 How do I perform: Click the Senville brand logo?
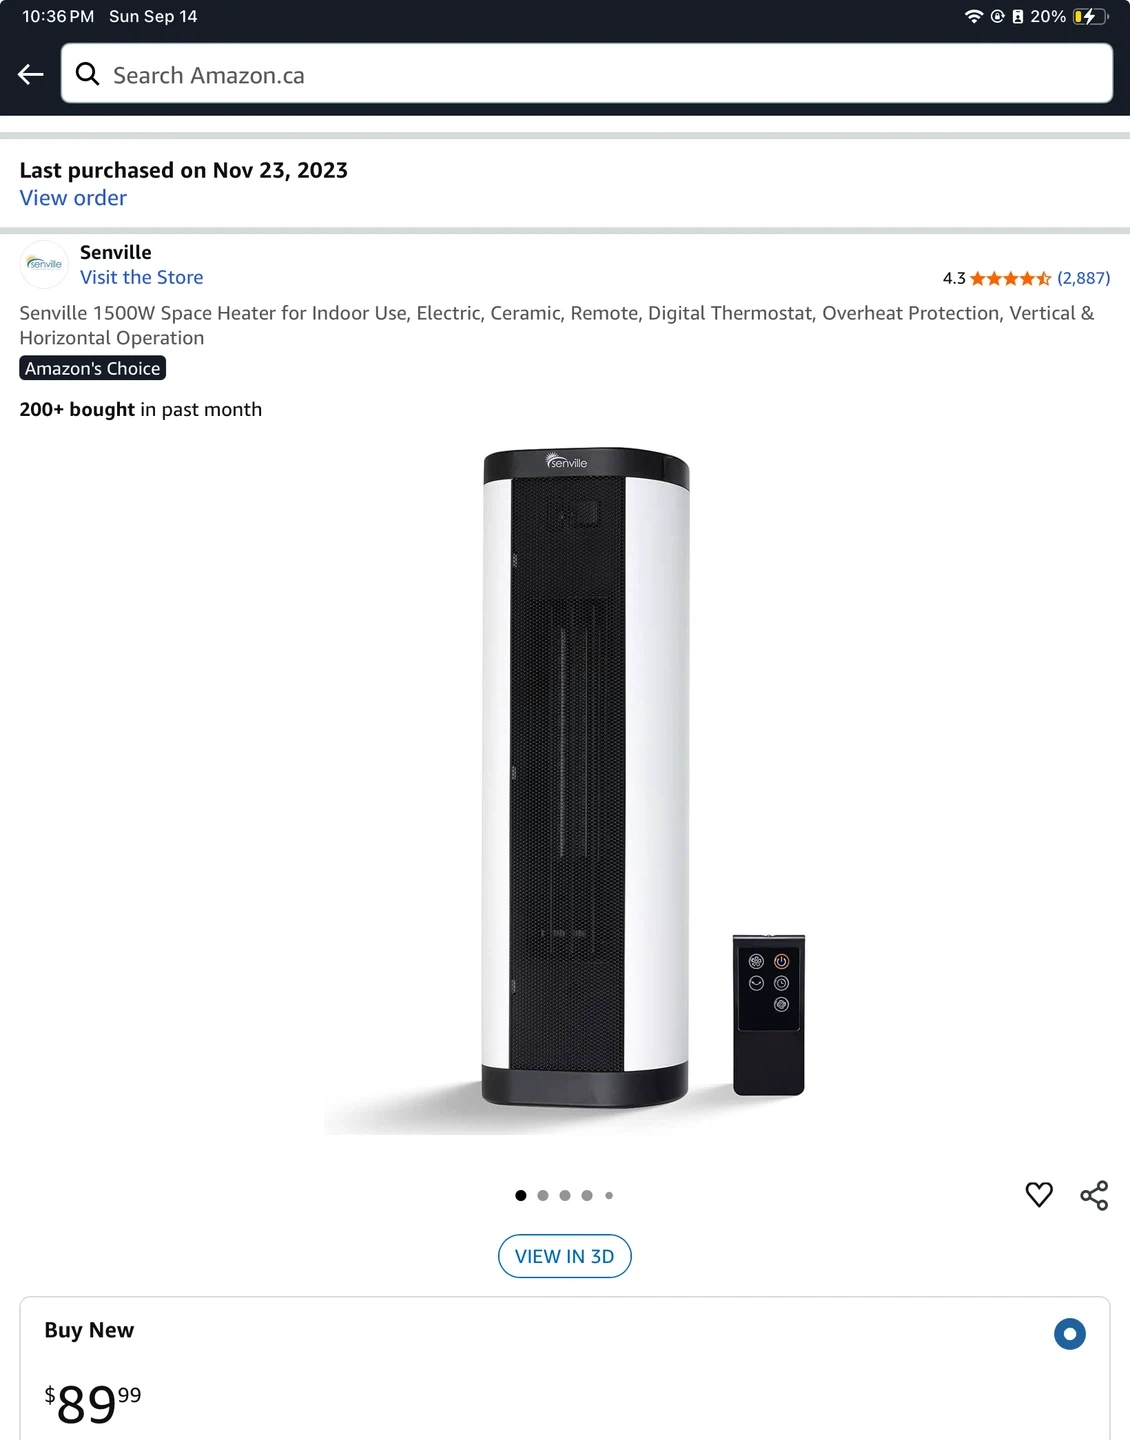(44, 264)
